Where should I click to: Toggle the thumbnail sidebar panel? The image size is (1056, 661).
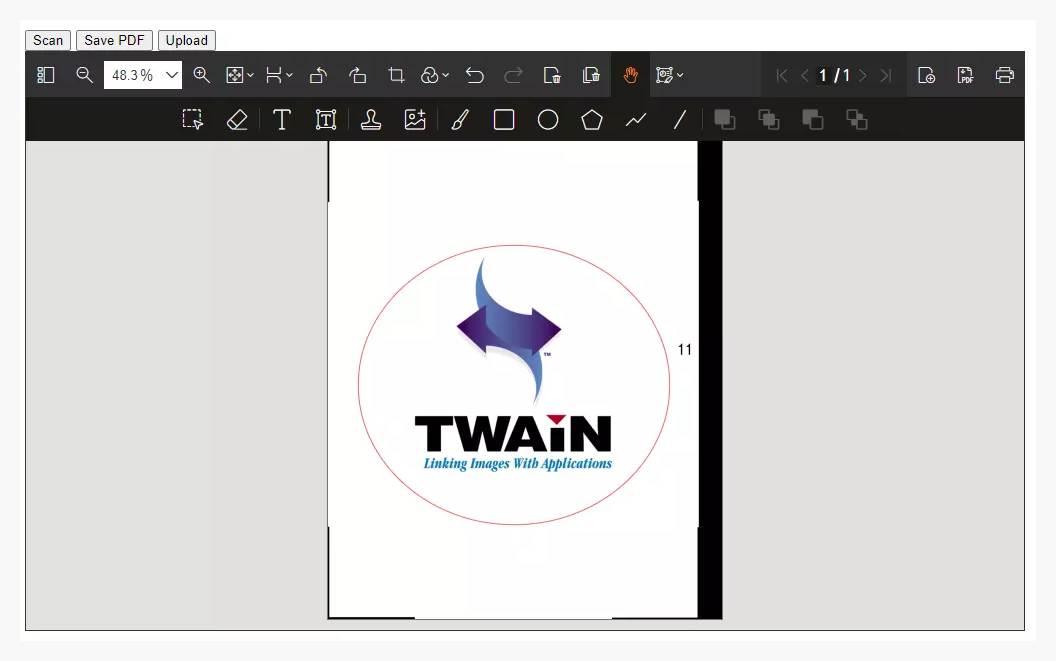click(46, 75)
